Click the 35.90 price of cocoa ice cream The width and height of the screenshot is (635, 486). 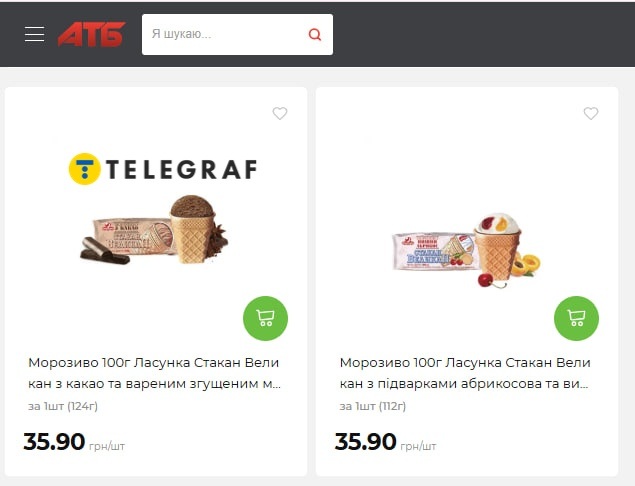[54, 441]
